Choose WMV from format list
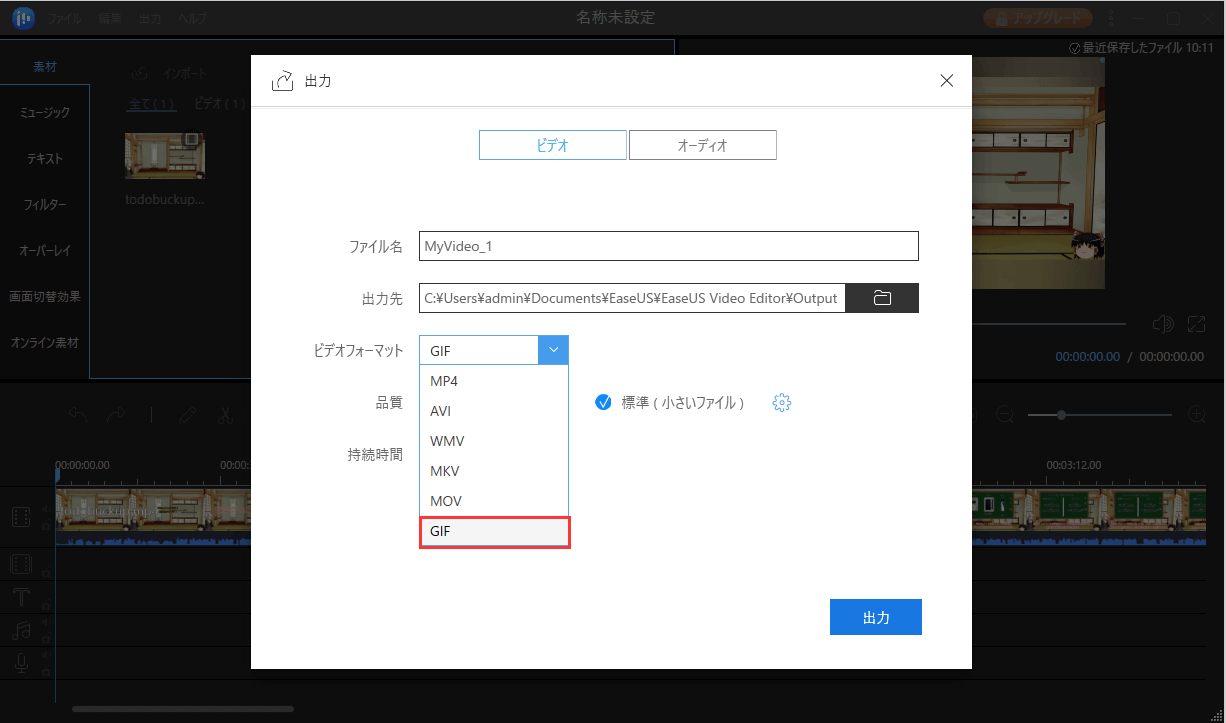Viewport: 1226px width, 723px height. [x=494, y=441]
